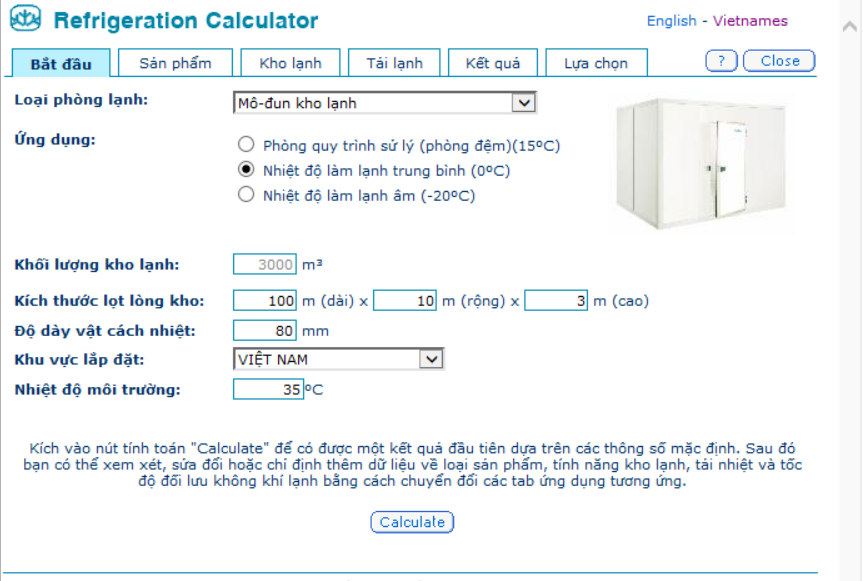This screenshot has height=581, width=863.
Task: Open the Loại phòng lạnh dropdown
Action: [524, 102]
